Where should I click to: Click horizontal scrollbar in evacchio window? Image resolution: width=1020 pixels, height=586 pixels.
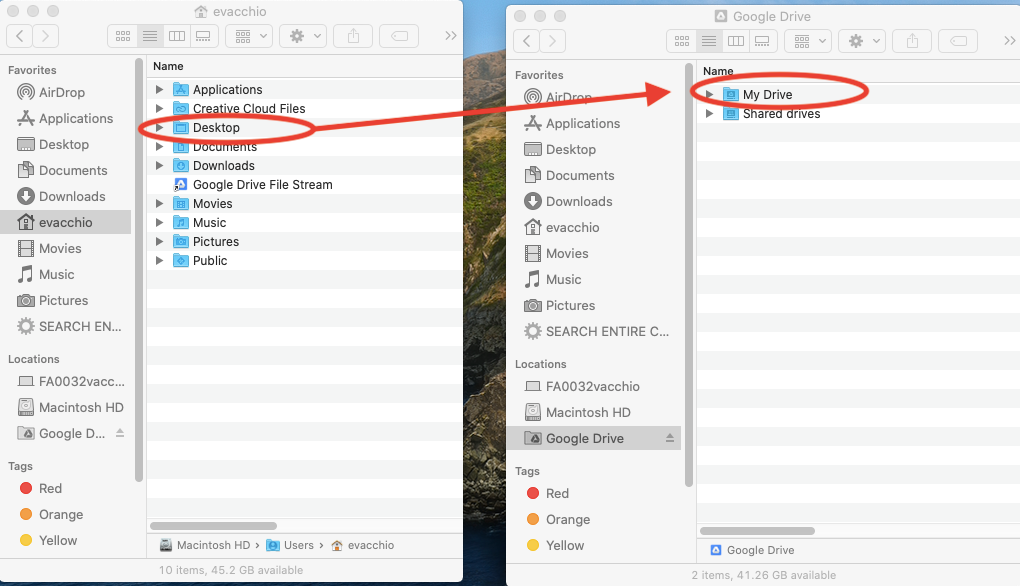click(213, 526)
